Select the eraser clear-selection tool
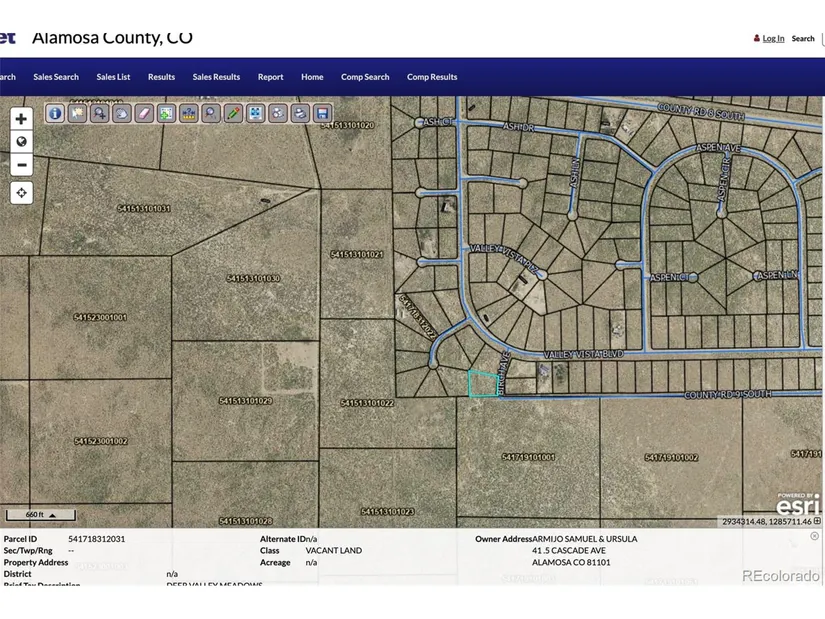This screenshot has height=619, width=825. coord(144,113)
